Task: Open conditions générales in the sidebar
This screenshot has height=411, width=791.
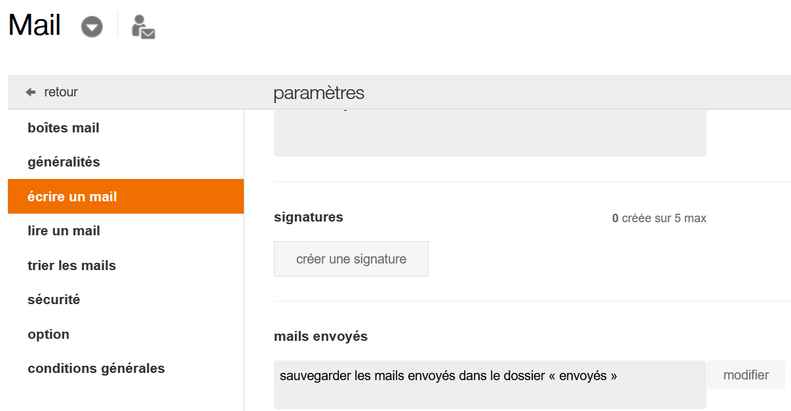Action: [x=96, y=369]
